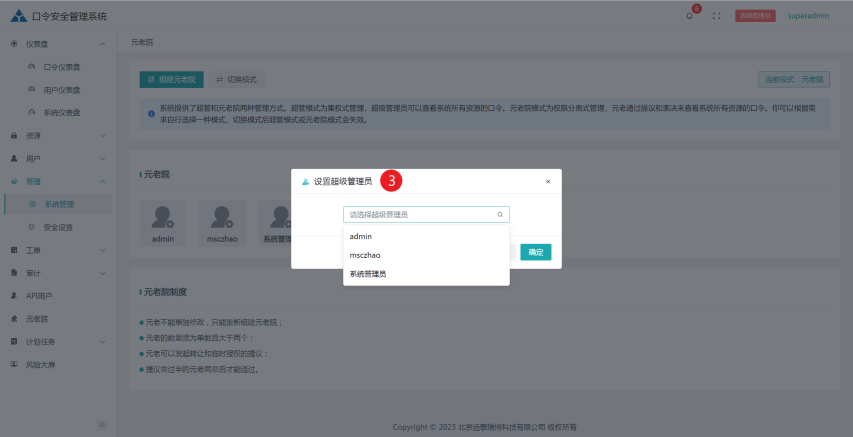Expand the 仪表盘 sidebar menu

click(56, 44)
